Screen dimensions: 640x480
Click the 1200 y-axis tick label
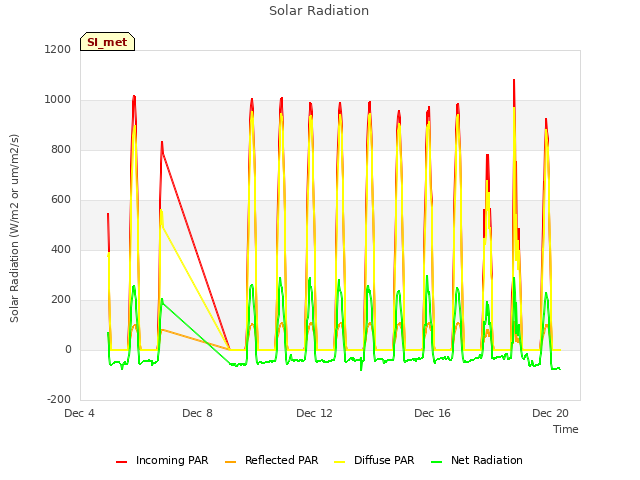[58, 49]
